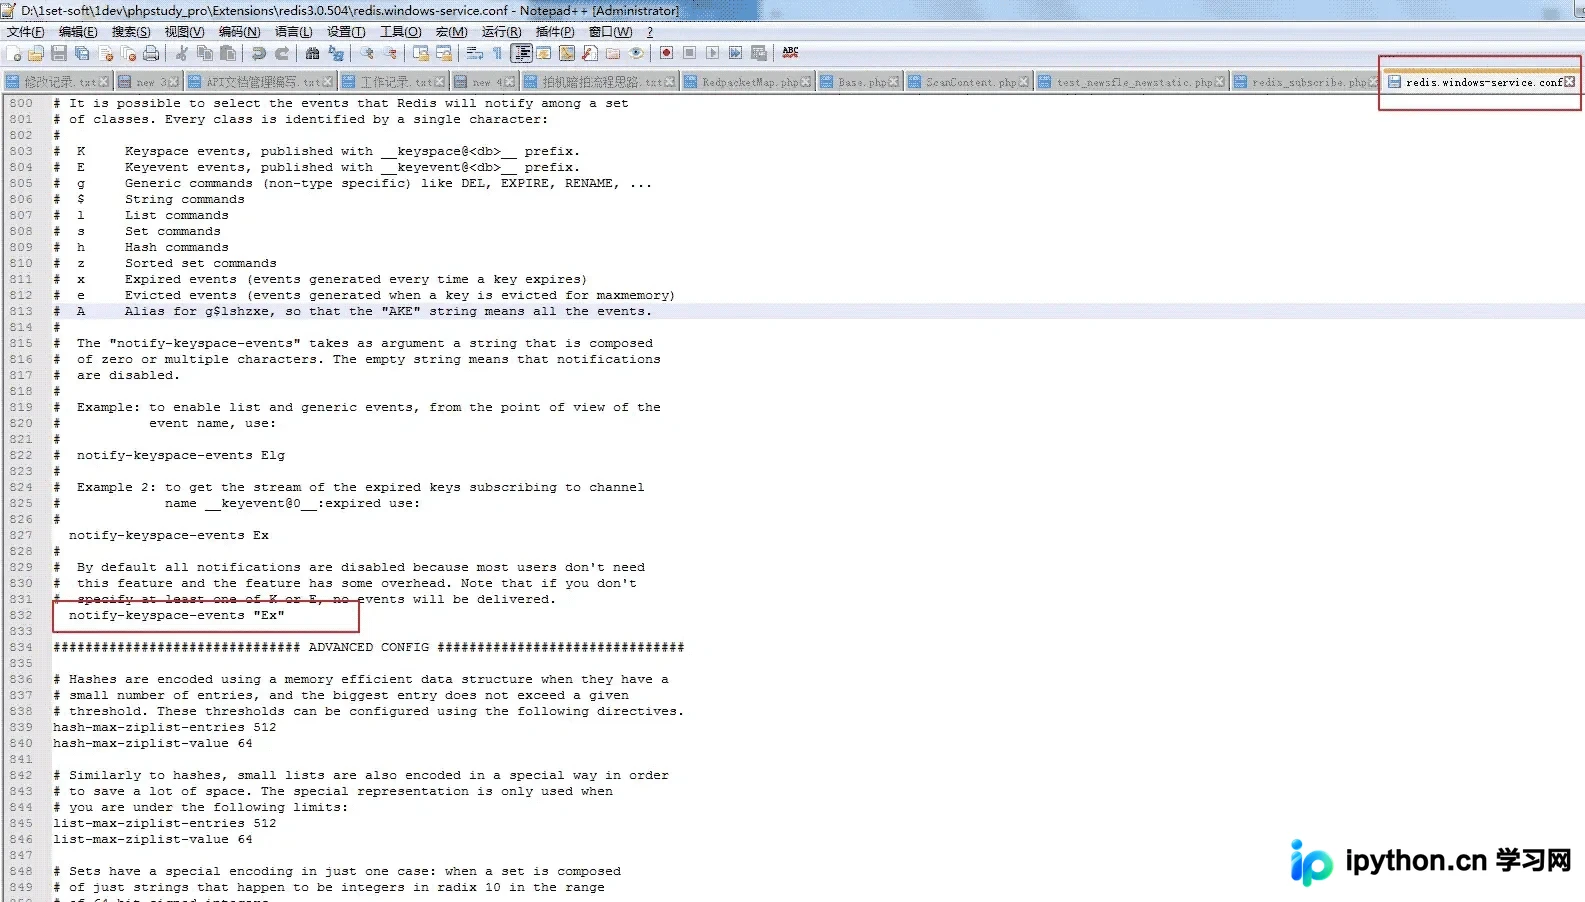Click the Print toolbar icon
1585x902 pixels.
point(151,53)
